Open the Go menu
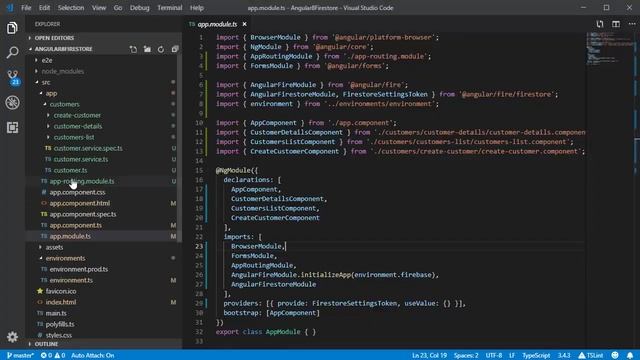 (118, 8)
